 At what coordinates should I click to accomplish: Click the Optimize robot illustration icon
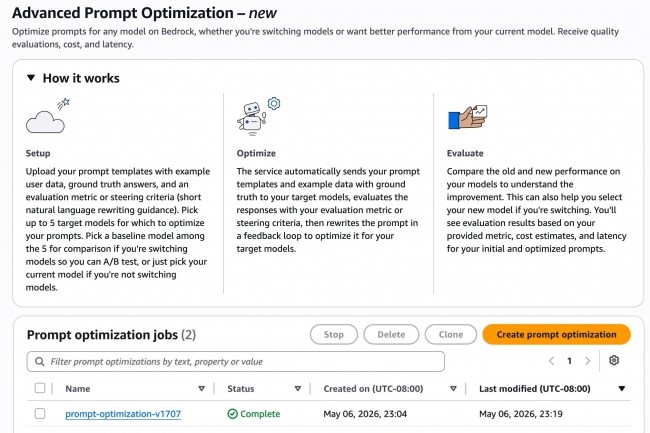pos(259,116)
